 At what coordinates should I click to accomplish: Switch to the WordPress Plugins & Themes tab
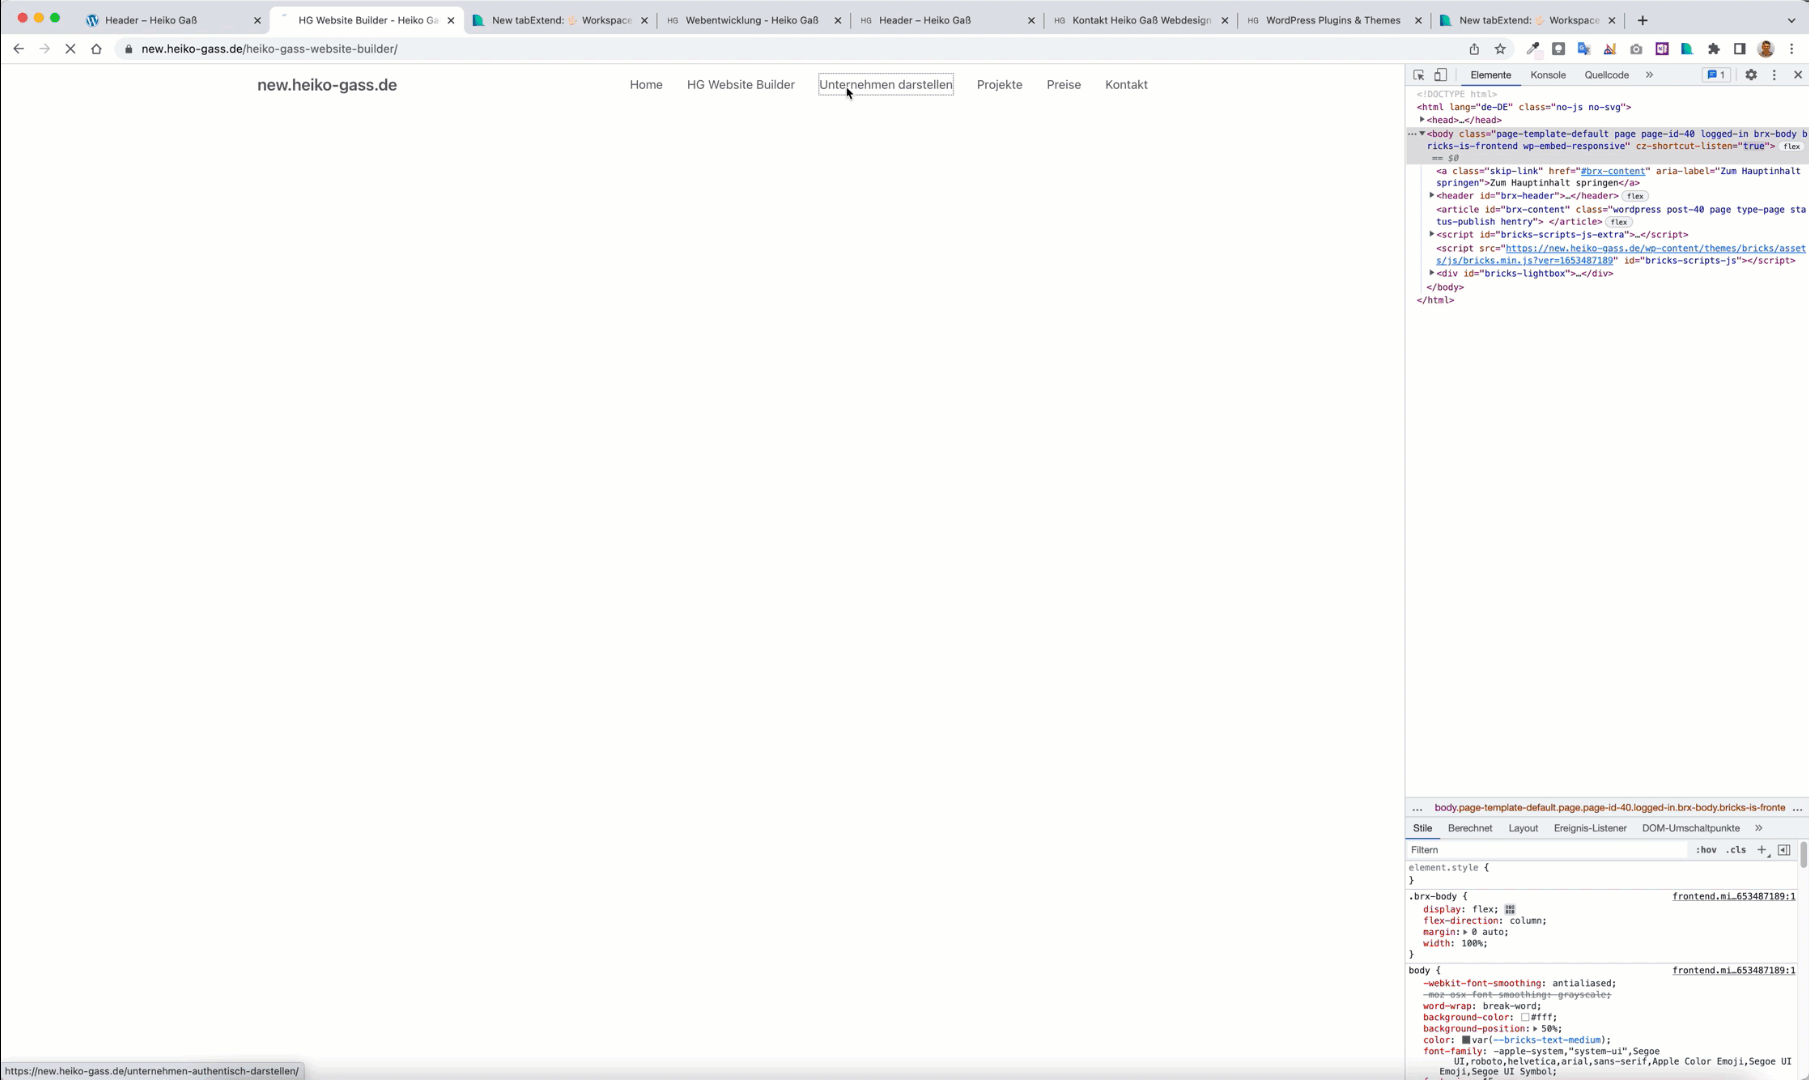pos(1333,20)
